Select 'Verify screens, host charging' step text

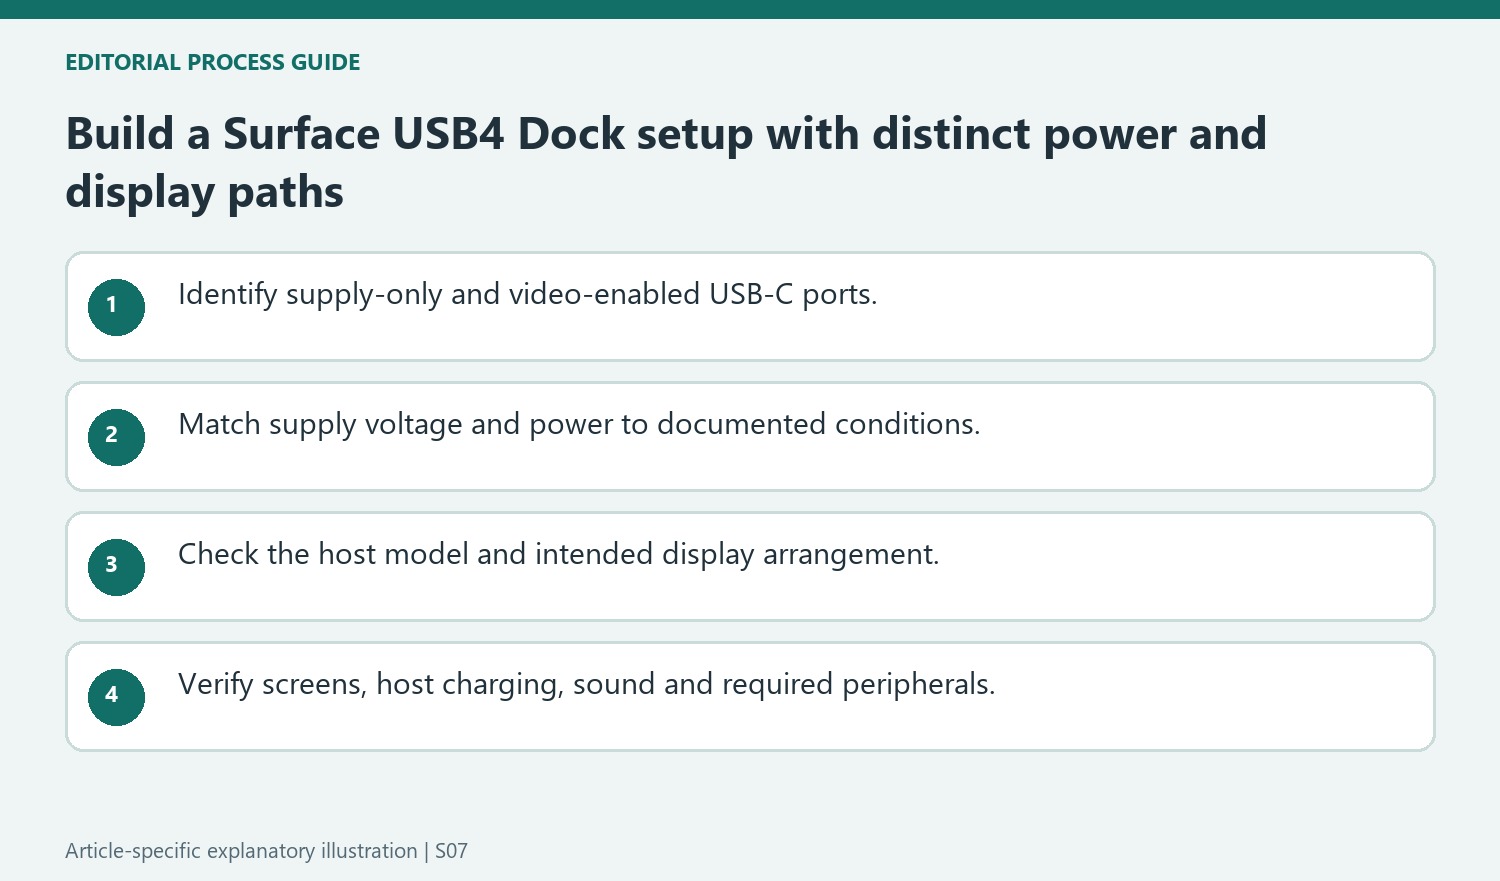pyautogui.click(x=587, y=685)
